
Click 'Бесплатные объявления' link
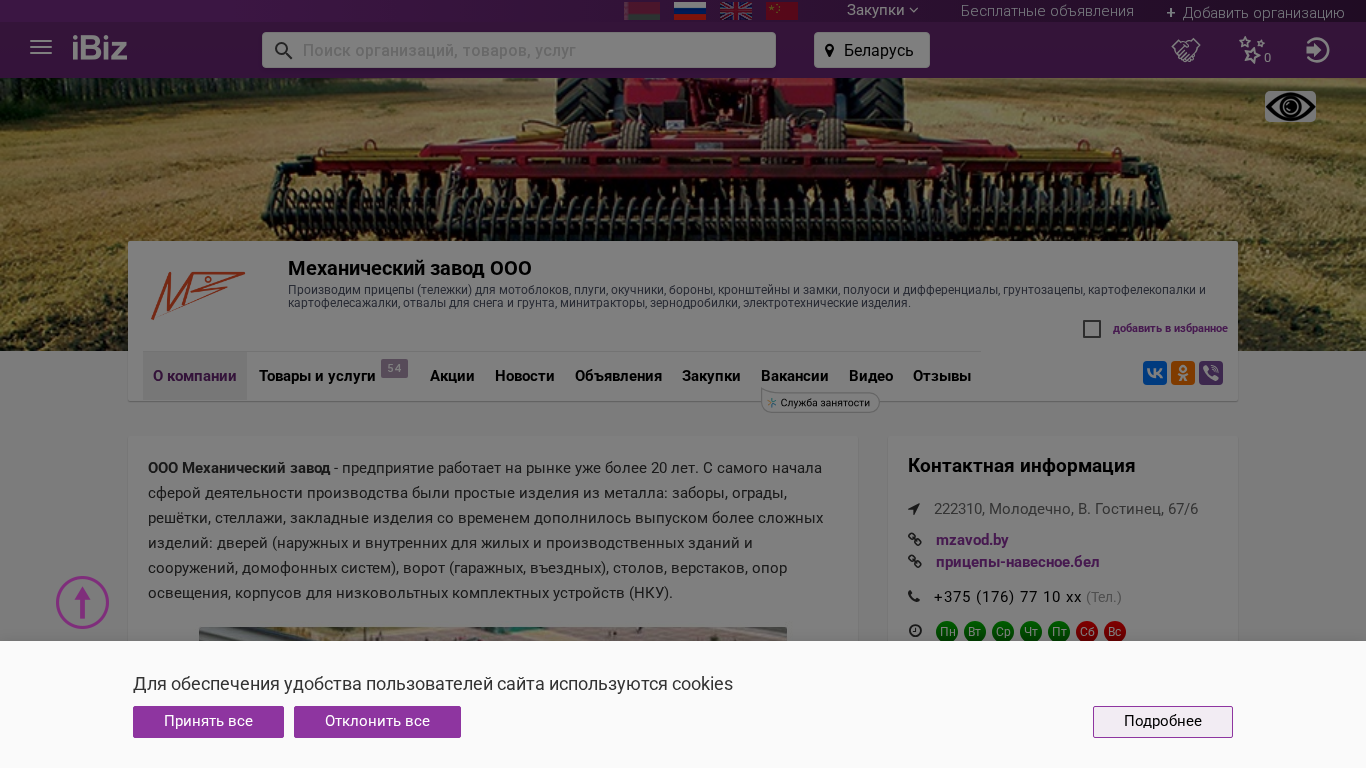1047,11
